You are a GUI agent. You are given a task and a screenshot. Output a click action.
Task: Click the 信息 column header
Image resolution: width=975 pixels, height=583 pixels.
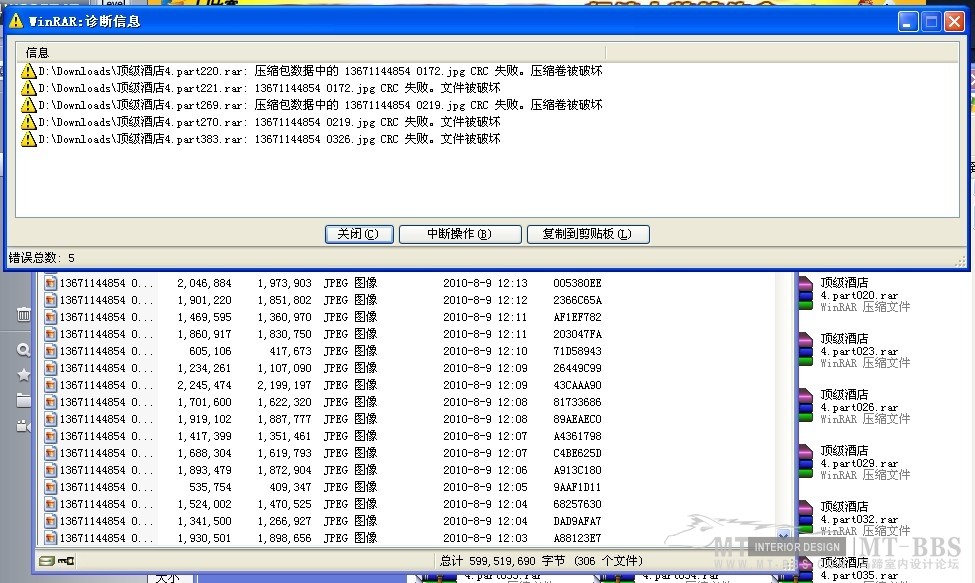point(312,53)
